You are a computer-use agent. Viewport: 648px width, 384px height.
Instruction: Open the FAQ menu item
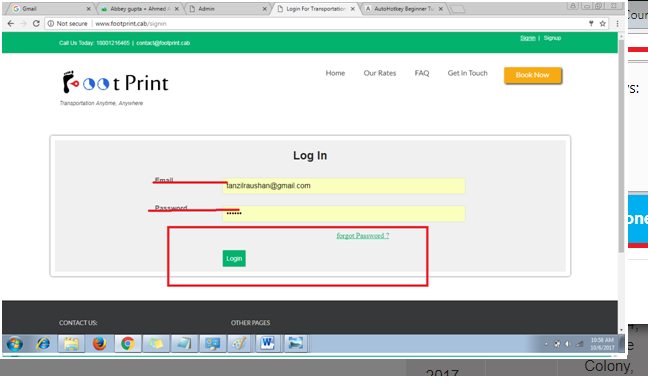tap(422, 73)
